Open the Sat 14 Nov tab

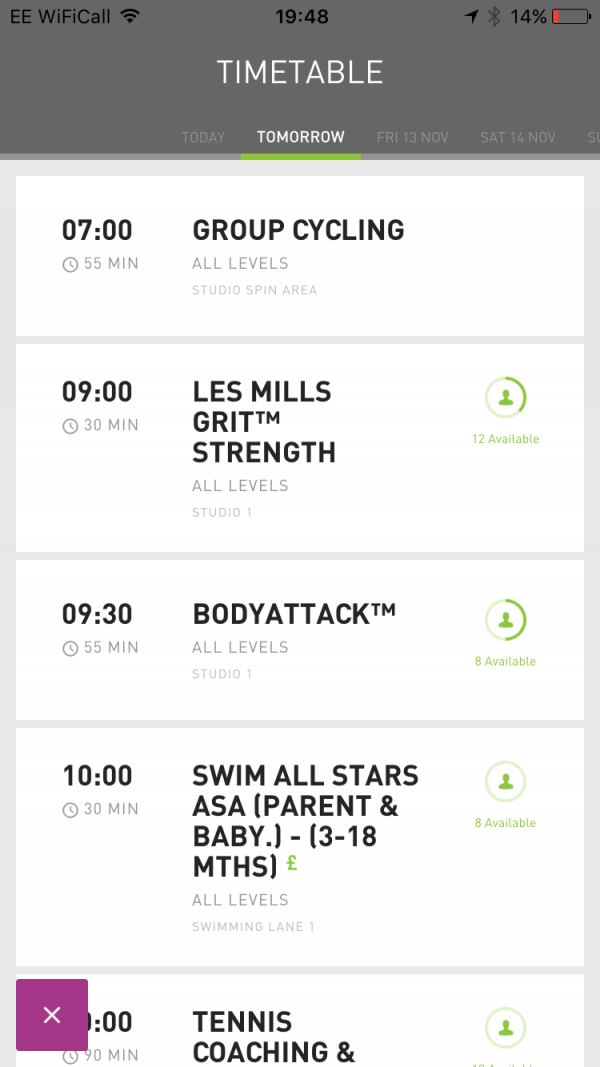pyautogui.click(x=517, y=137)
